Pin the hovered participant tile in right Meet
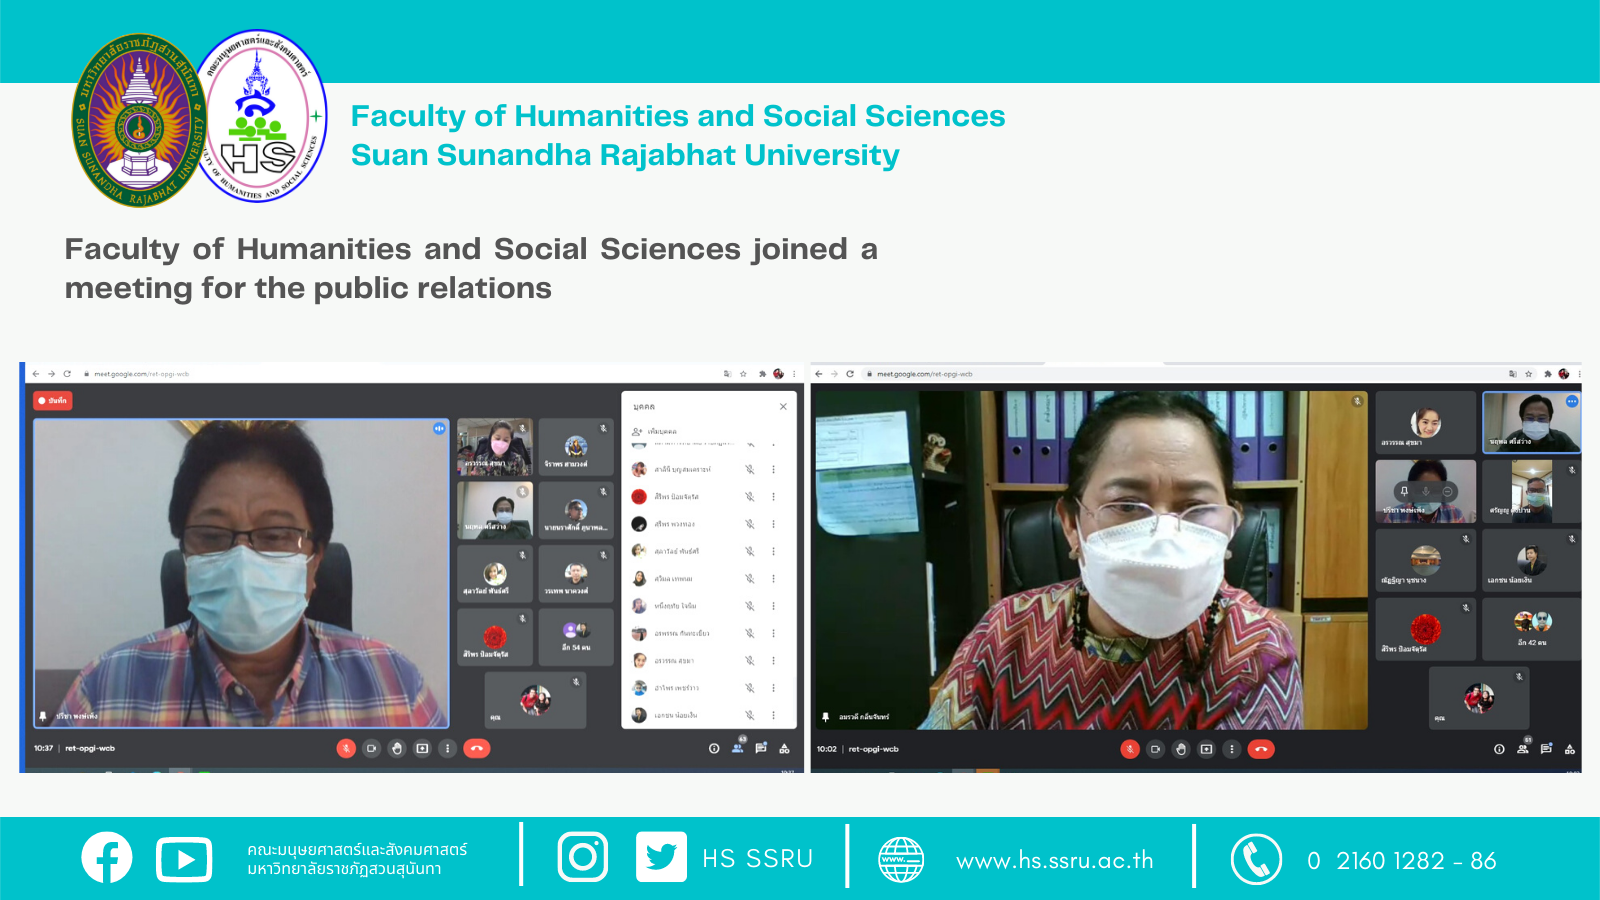 [1404, 491]
